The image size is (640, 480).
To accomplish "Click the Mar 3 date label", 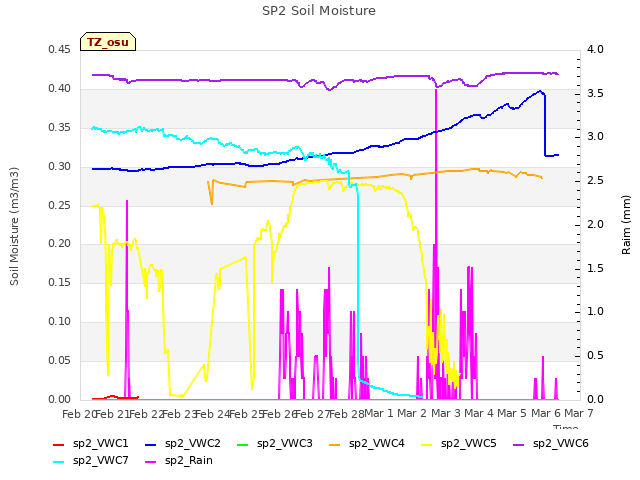I will tap(446, 413).
